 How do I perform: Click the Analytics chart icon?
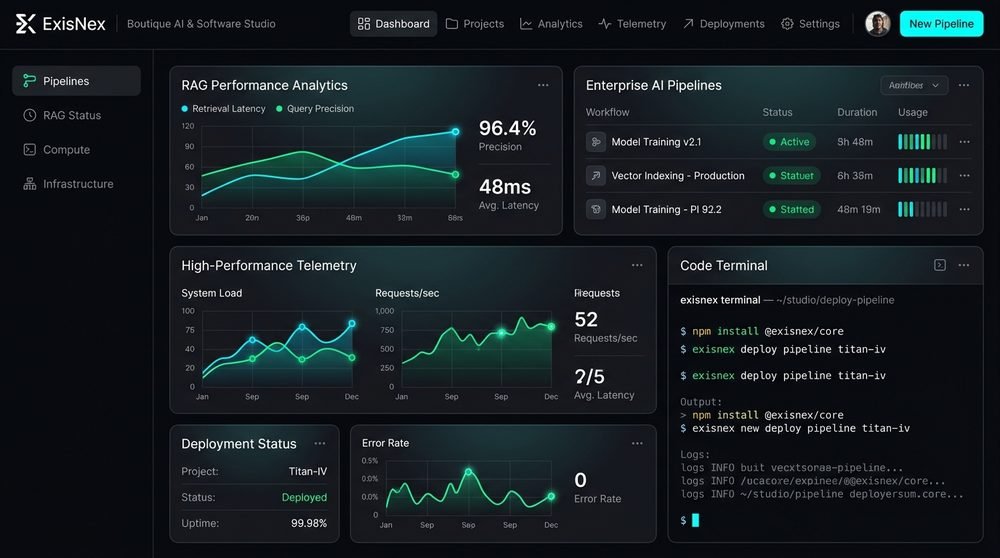click(x=526, y=24)
